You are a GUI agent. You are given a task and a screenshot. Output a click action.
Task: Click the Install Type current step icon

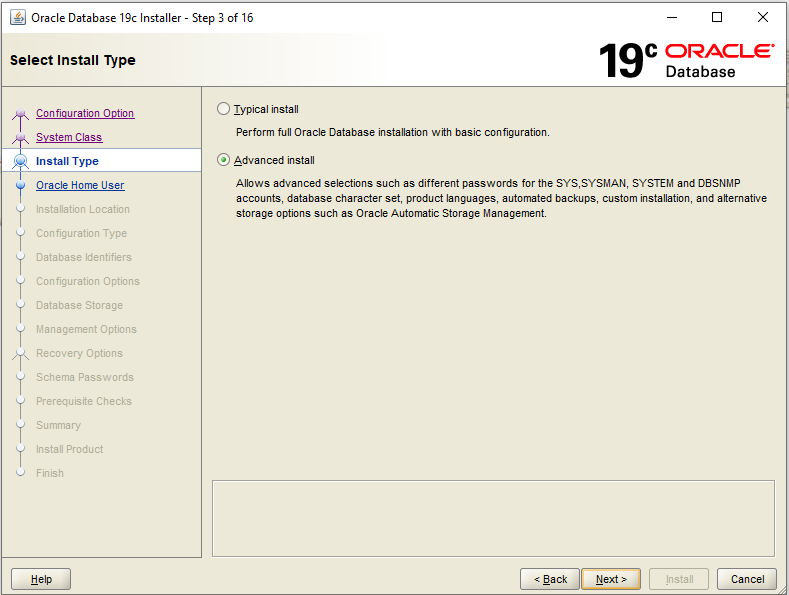coord(21,161)
